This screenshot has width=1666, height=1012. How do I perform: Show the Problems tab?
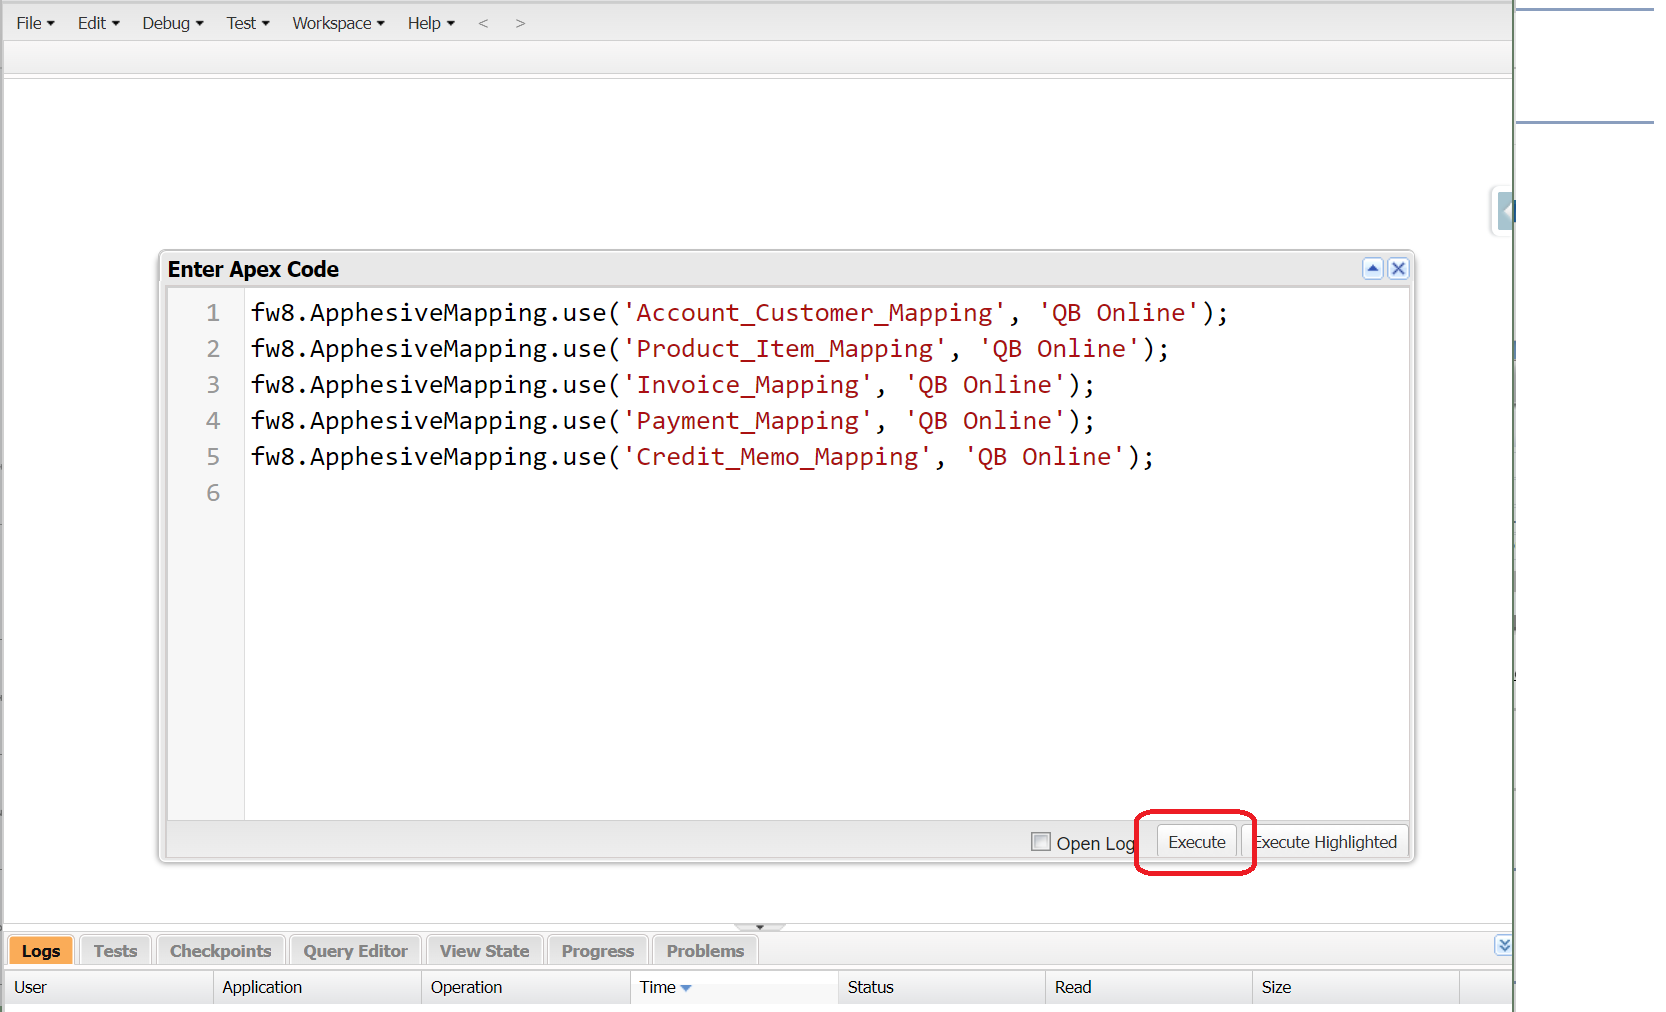[706, 951]
